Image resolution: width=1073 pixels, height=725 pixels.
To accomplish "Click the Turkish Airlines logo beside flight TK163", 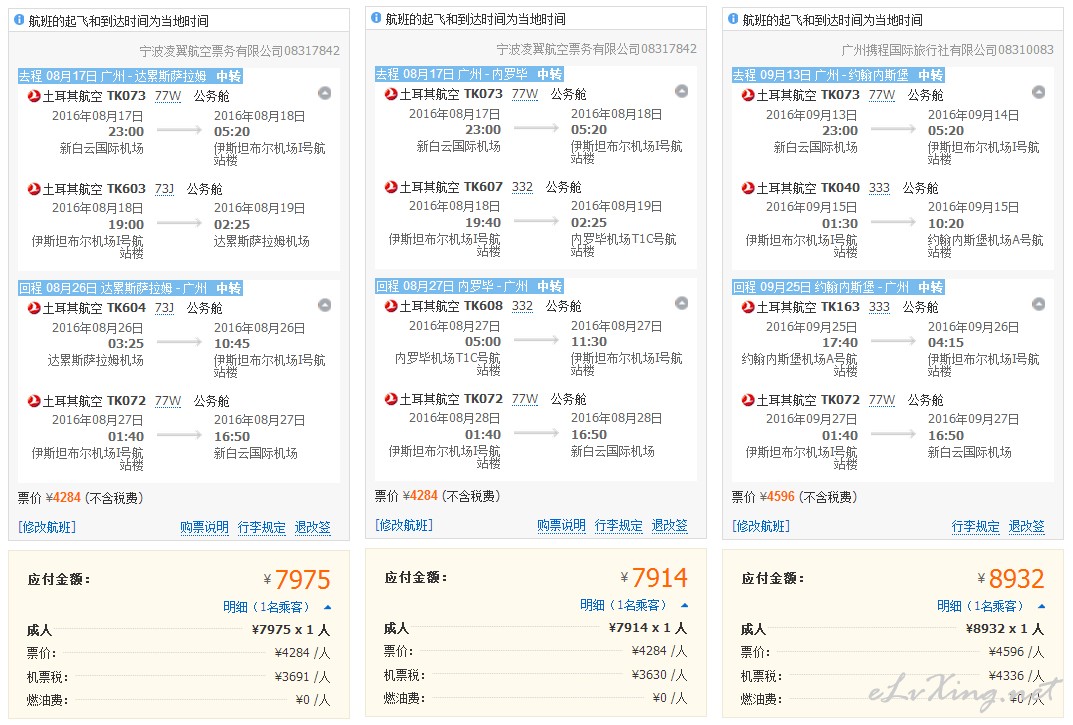I will pyautogui.click(x=749, y=307).
